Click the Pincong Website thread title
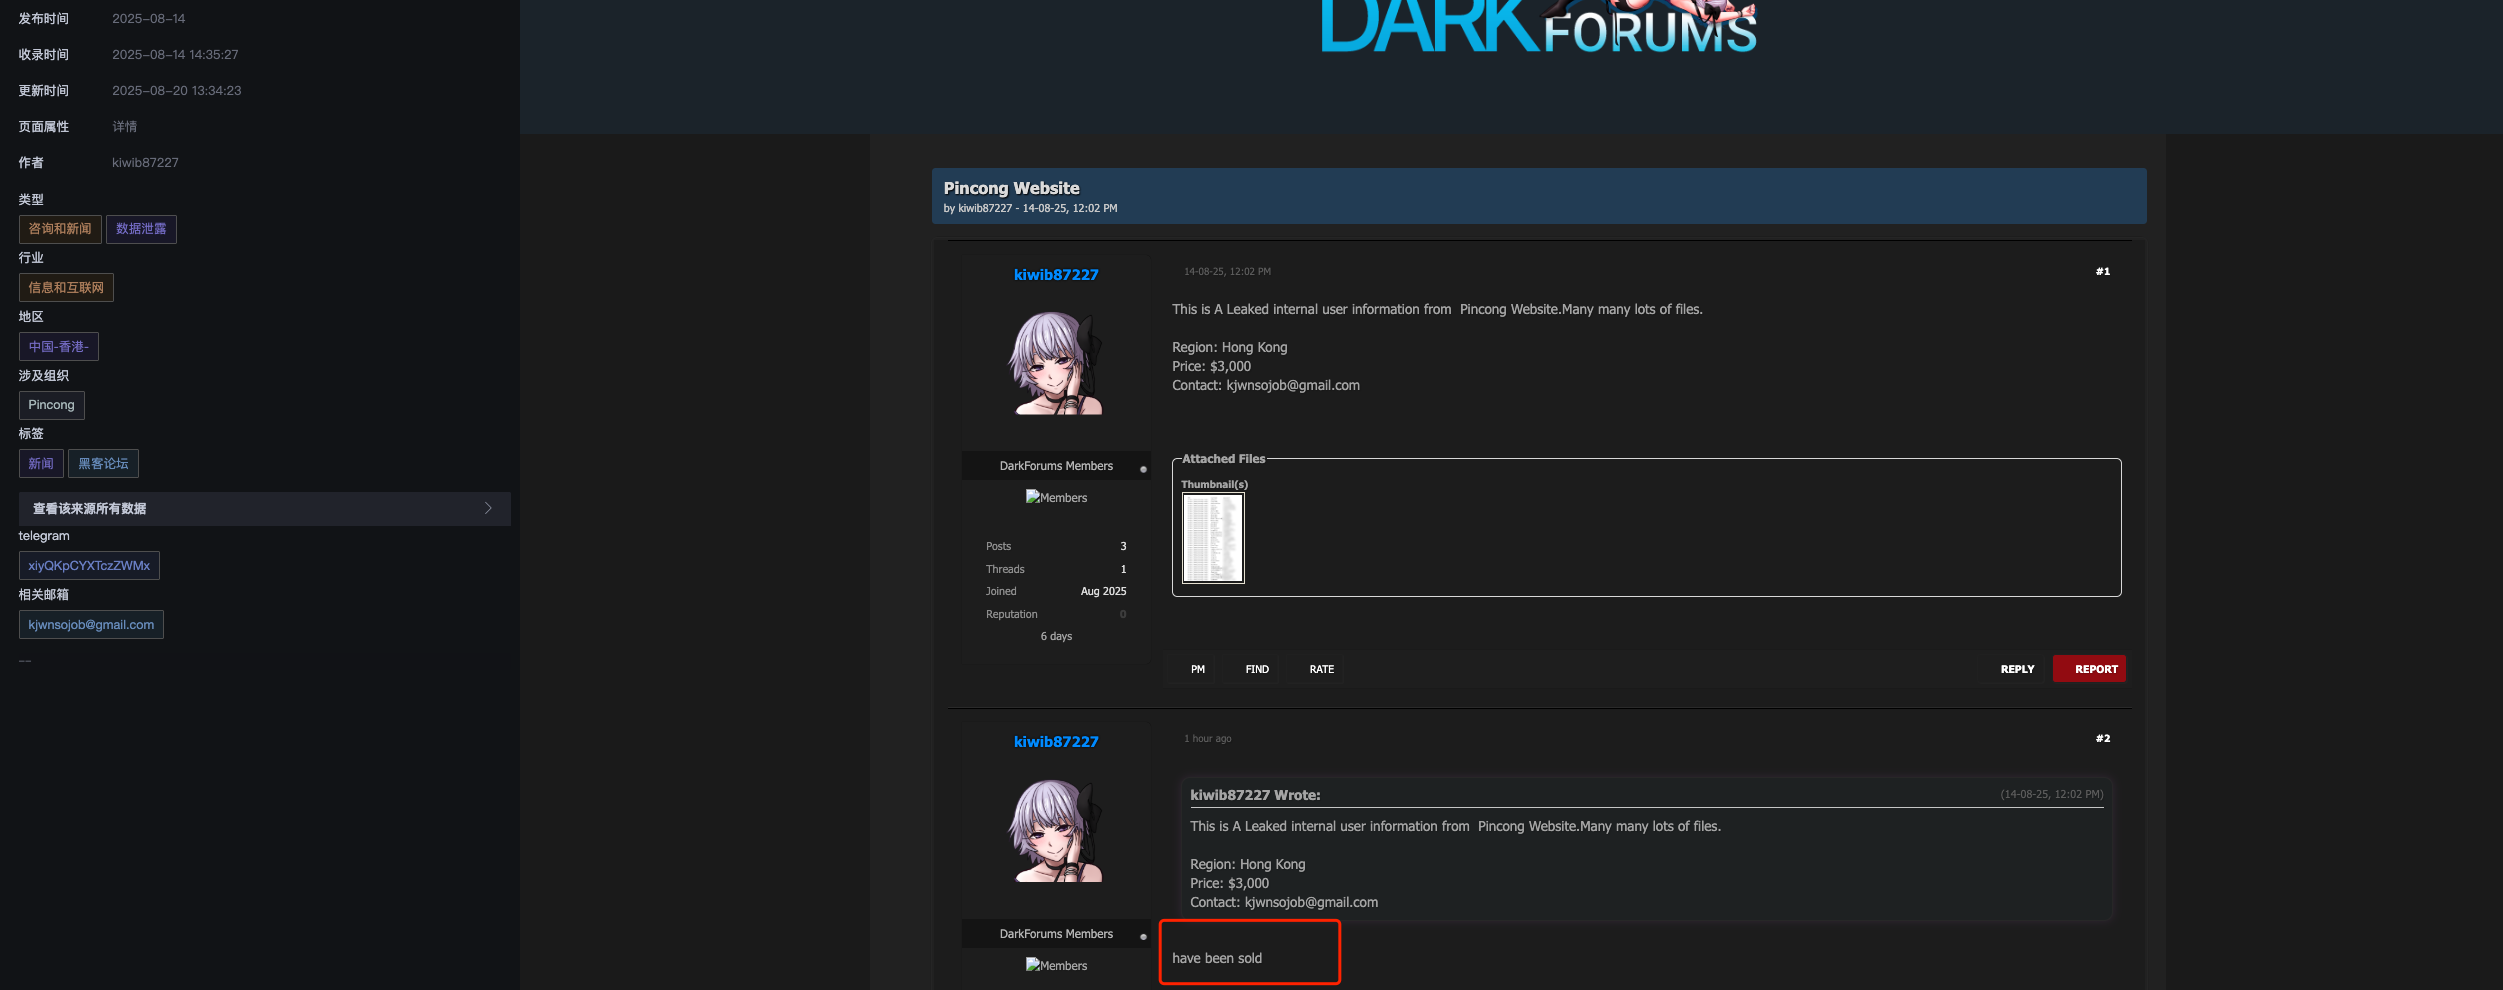Screen dimensions: 2503x990 click(1011, 188)
